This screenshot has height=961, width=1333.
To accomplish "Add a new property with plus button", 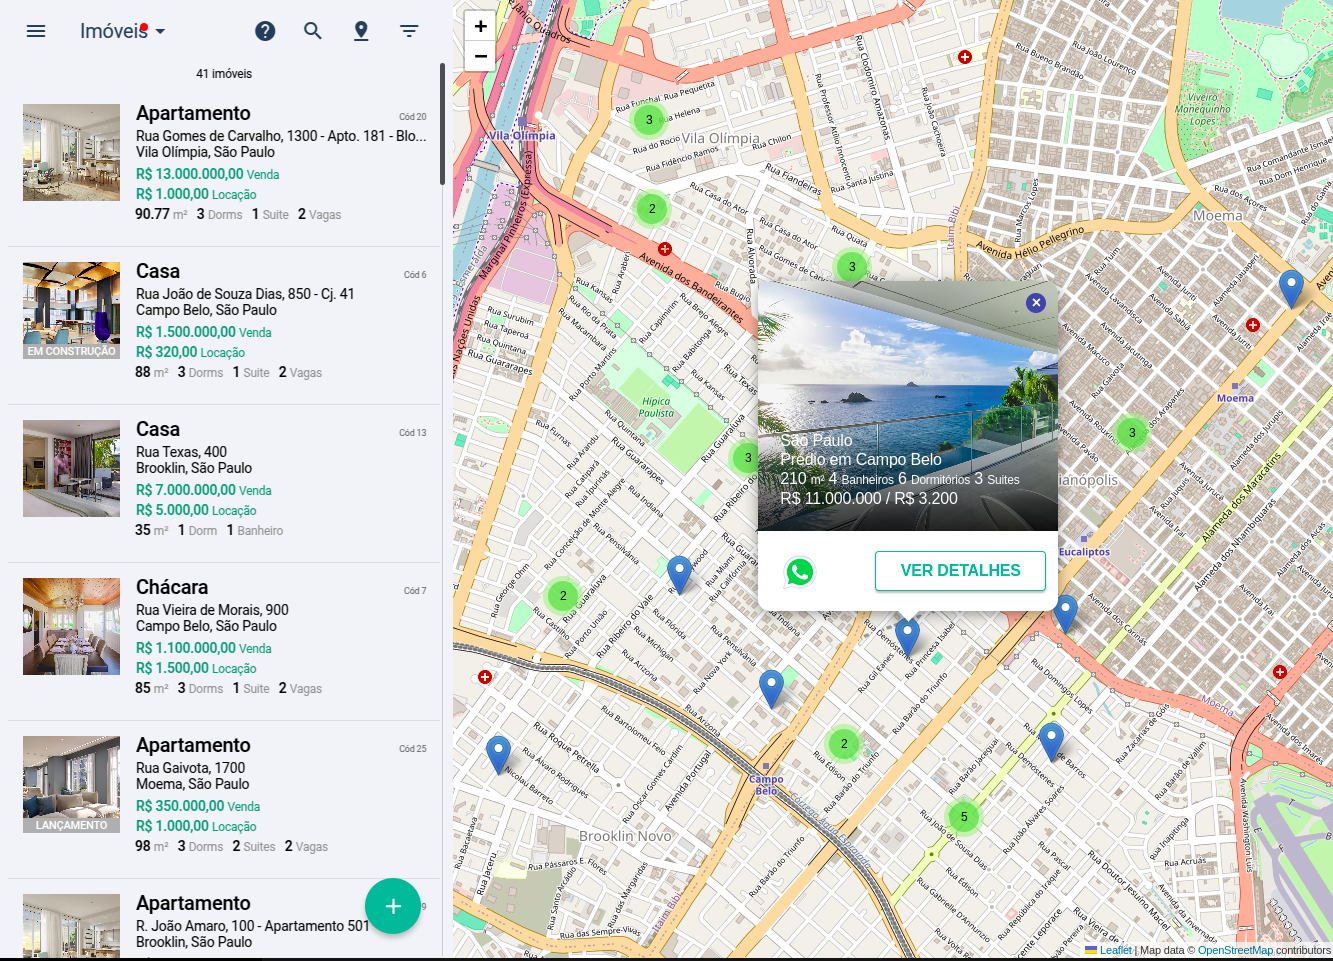I will 393,906.
